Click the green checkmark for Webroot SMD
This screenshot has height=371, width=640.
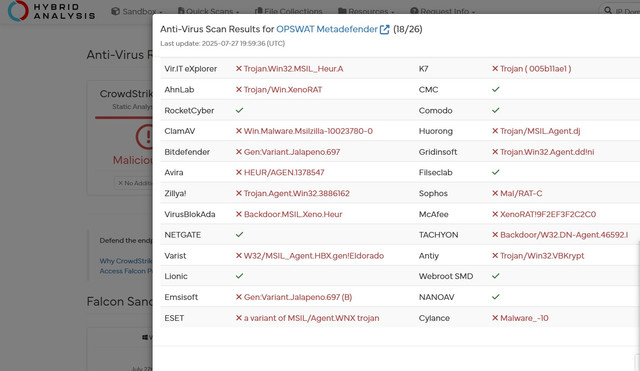(496, 276)
